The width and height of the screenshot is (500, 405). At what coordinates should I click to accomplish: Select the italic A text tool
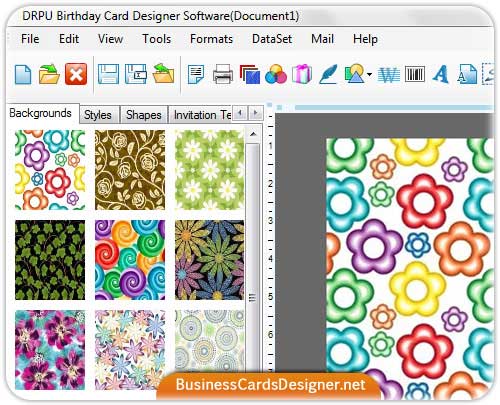(x=440, y=74)
